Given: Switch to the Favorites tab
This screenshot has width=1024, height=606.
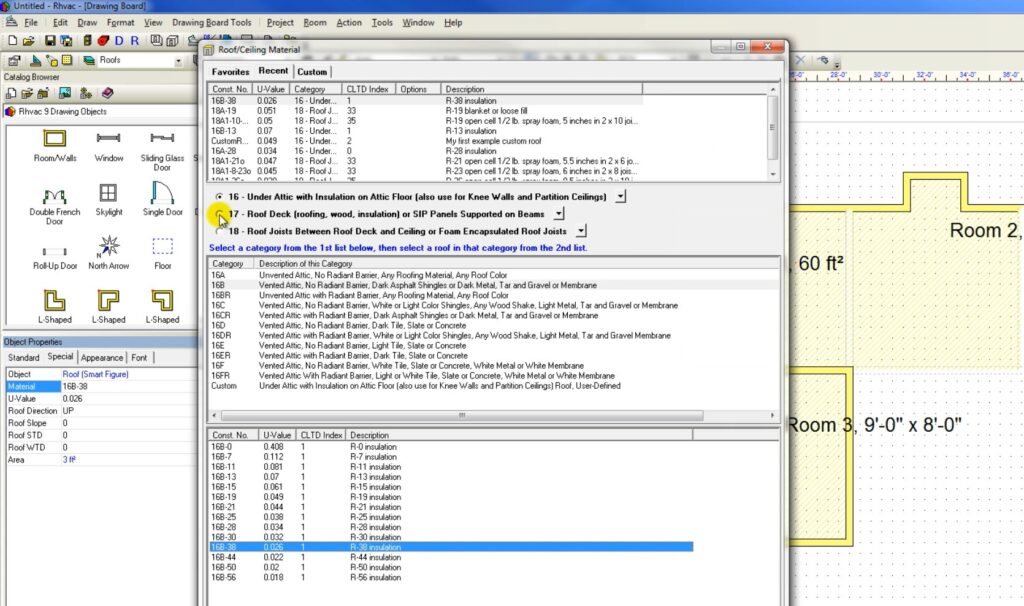Looking at the screenshot, I should pos(230,72).
